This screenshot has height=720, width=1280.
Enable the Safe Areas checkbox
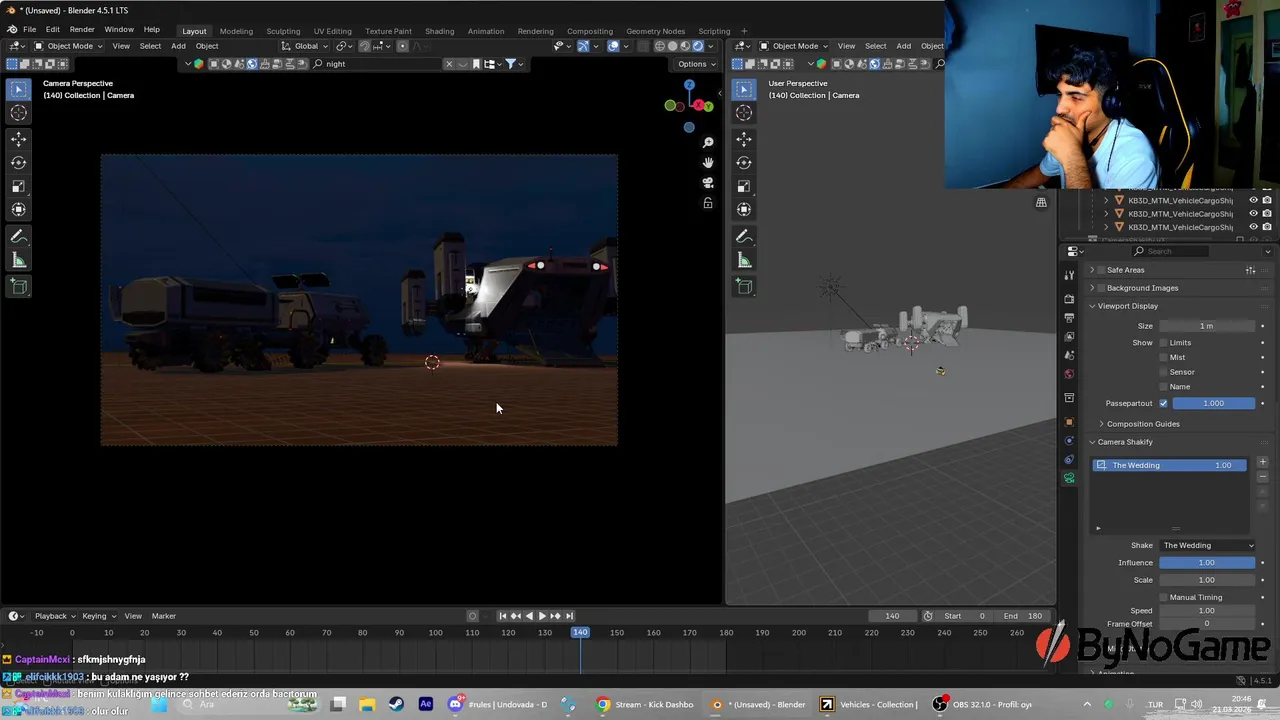click(1102, 270)
